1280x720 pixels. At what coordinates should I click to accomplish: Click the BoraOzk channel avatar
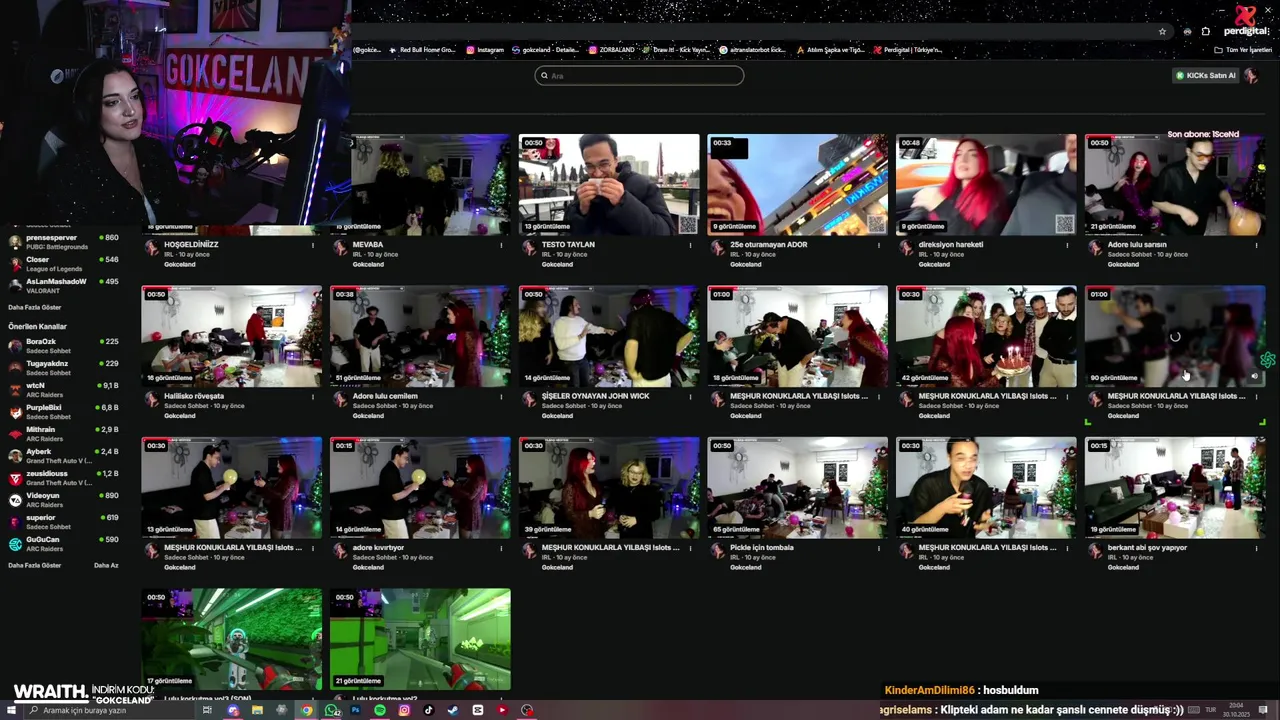(15, 346)
